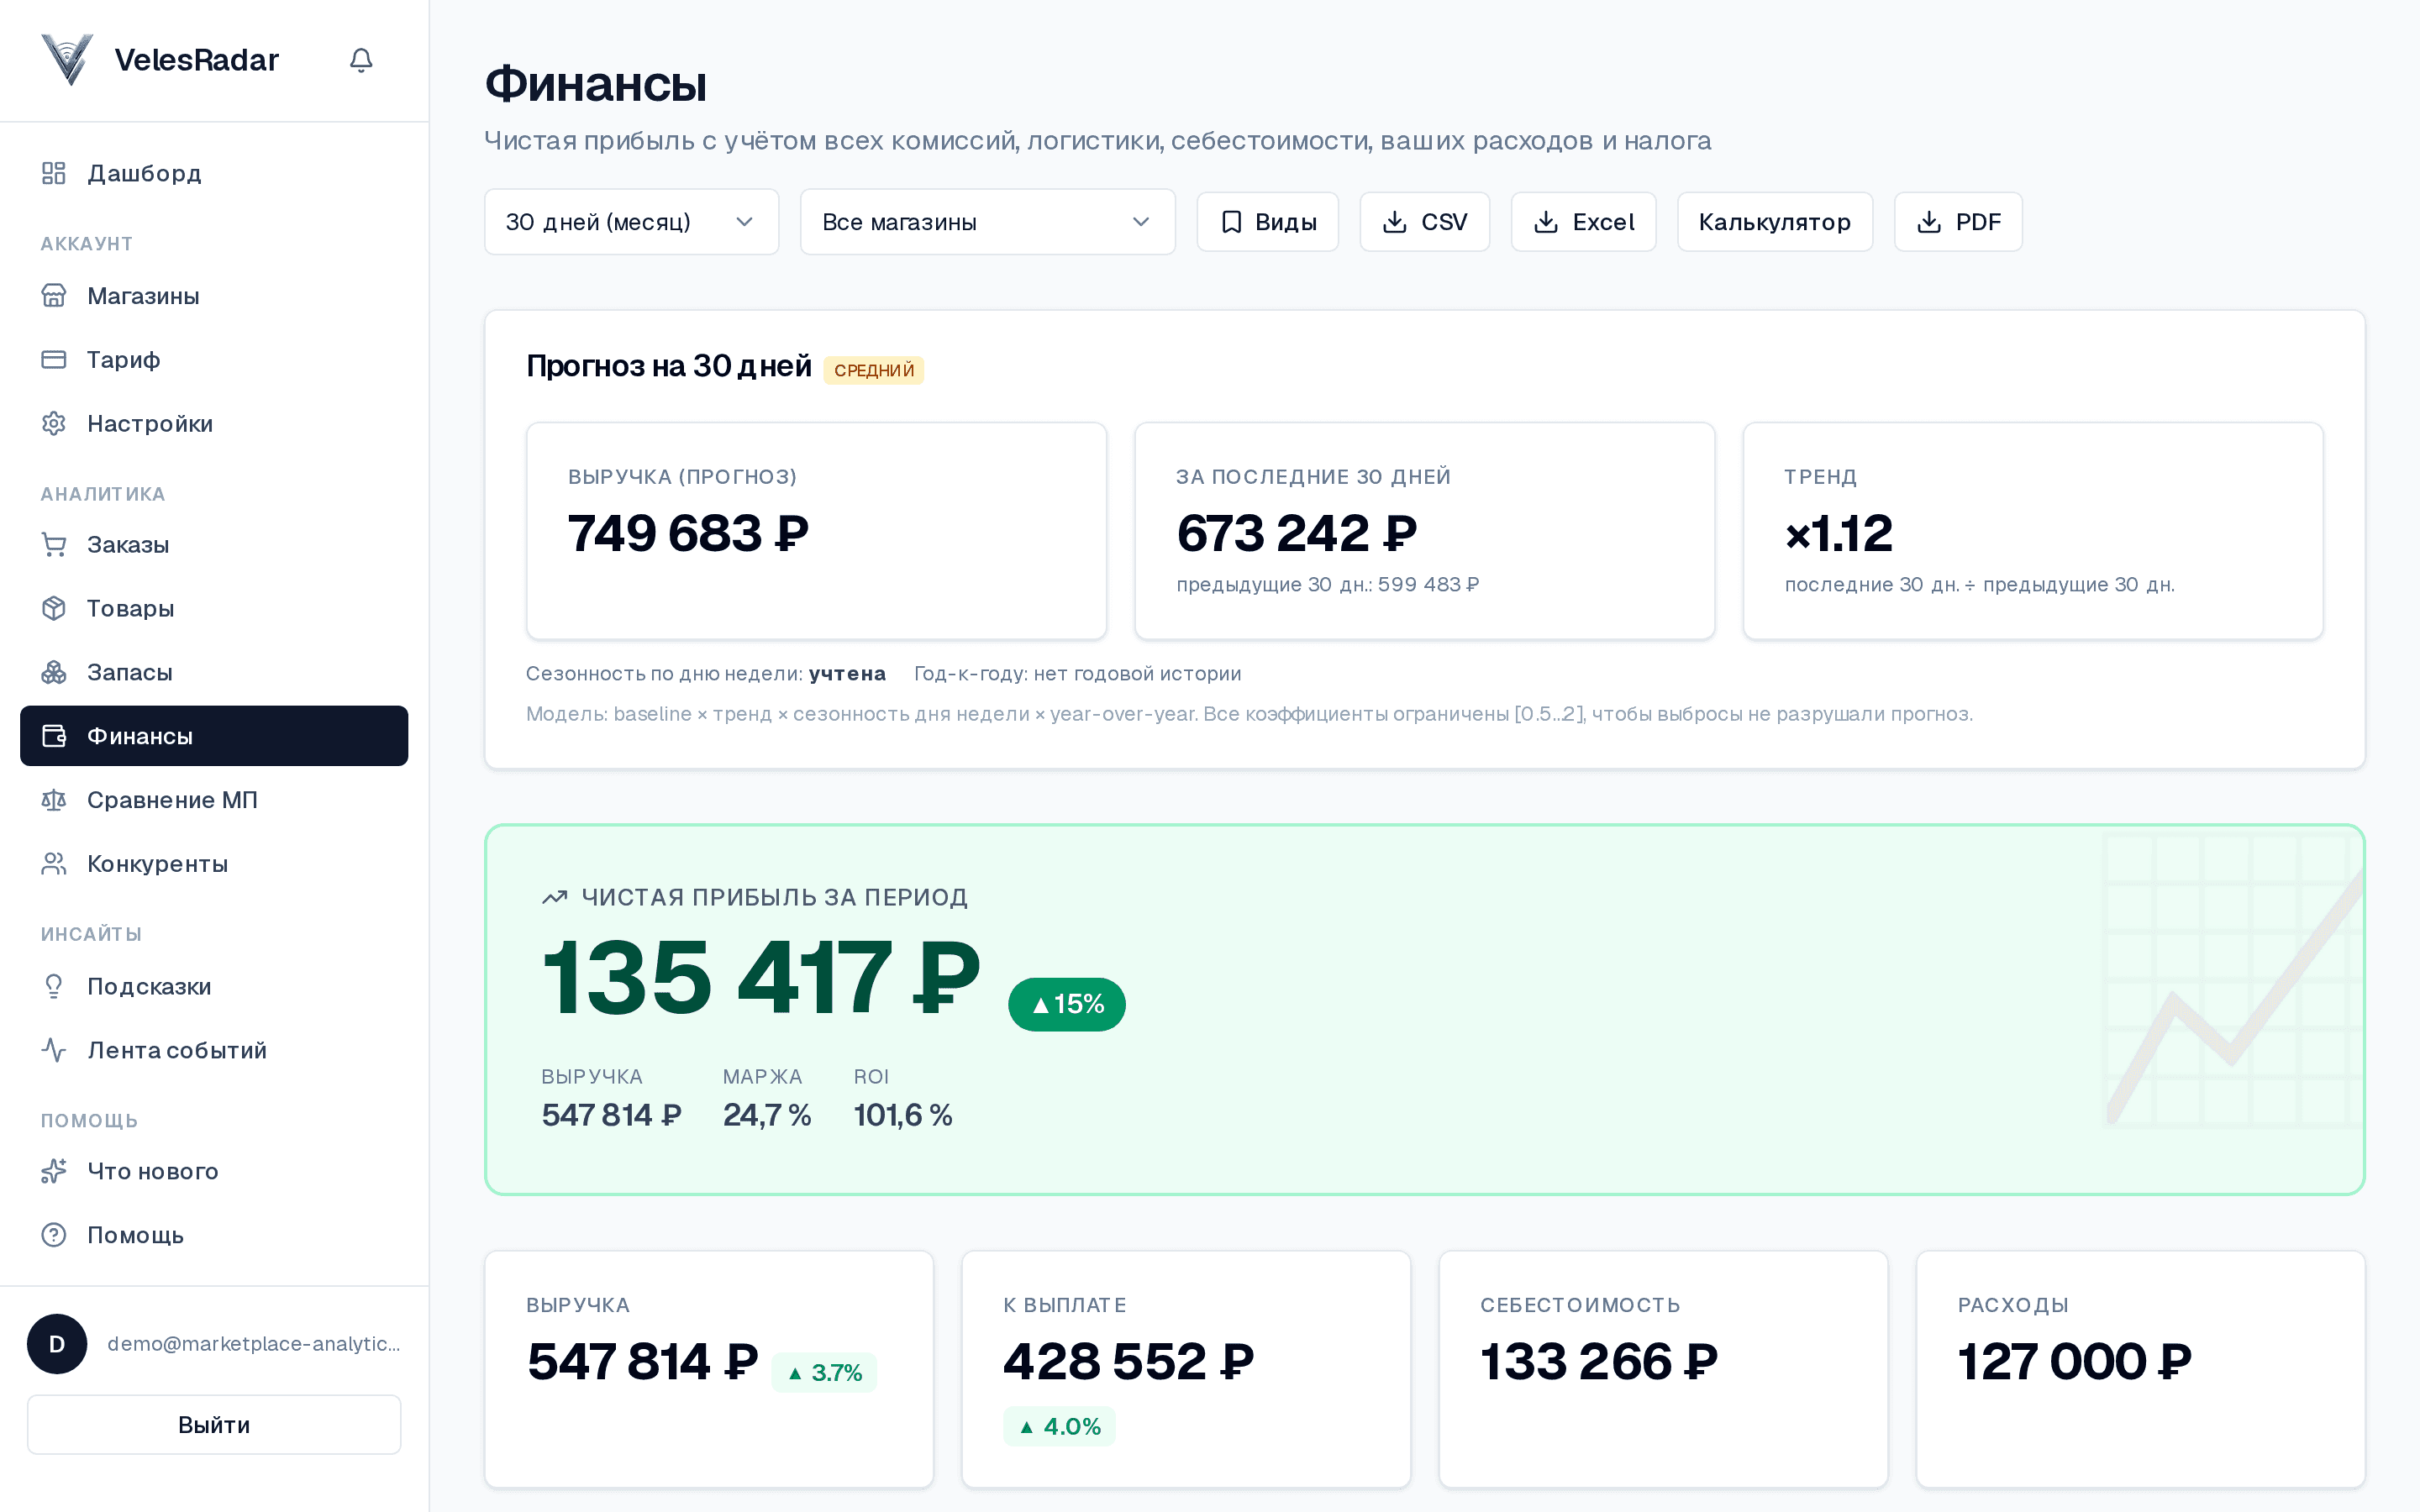Click the Что нового sparkles icon
The image size is (2420, 1512).
point(54,1171)
